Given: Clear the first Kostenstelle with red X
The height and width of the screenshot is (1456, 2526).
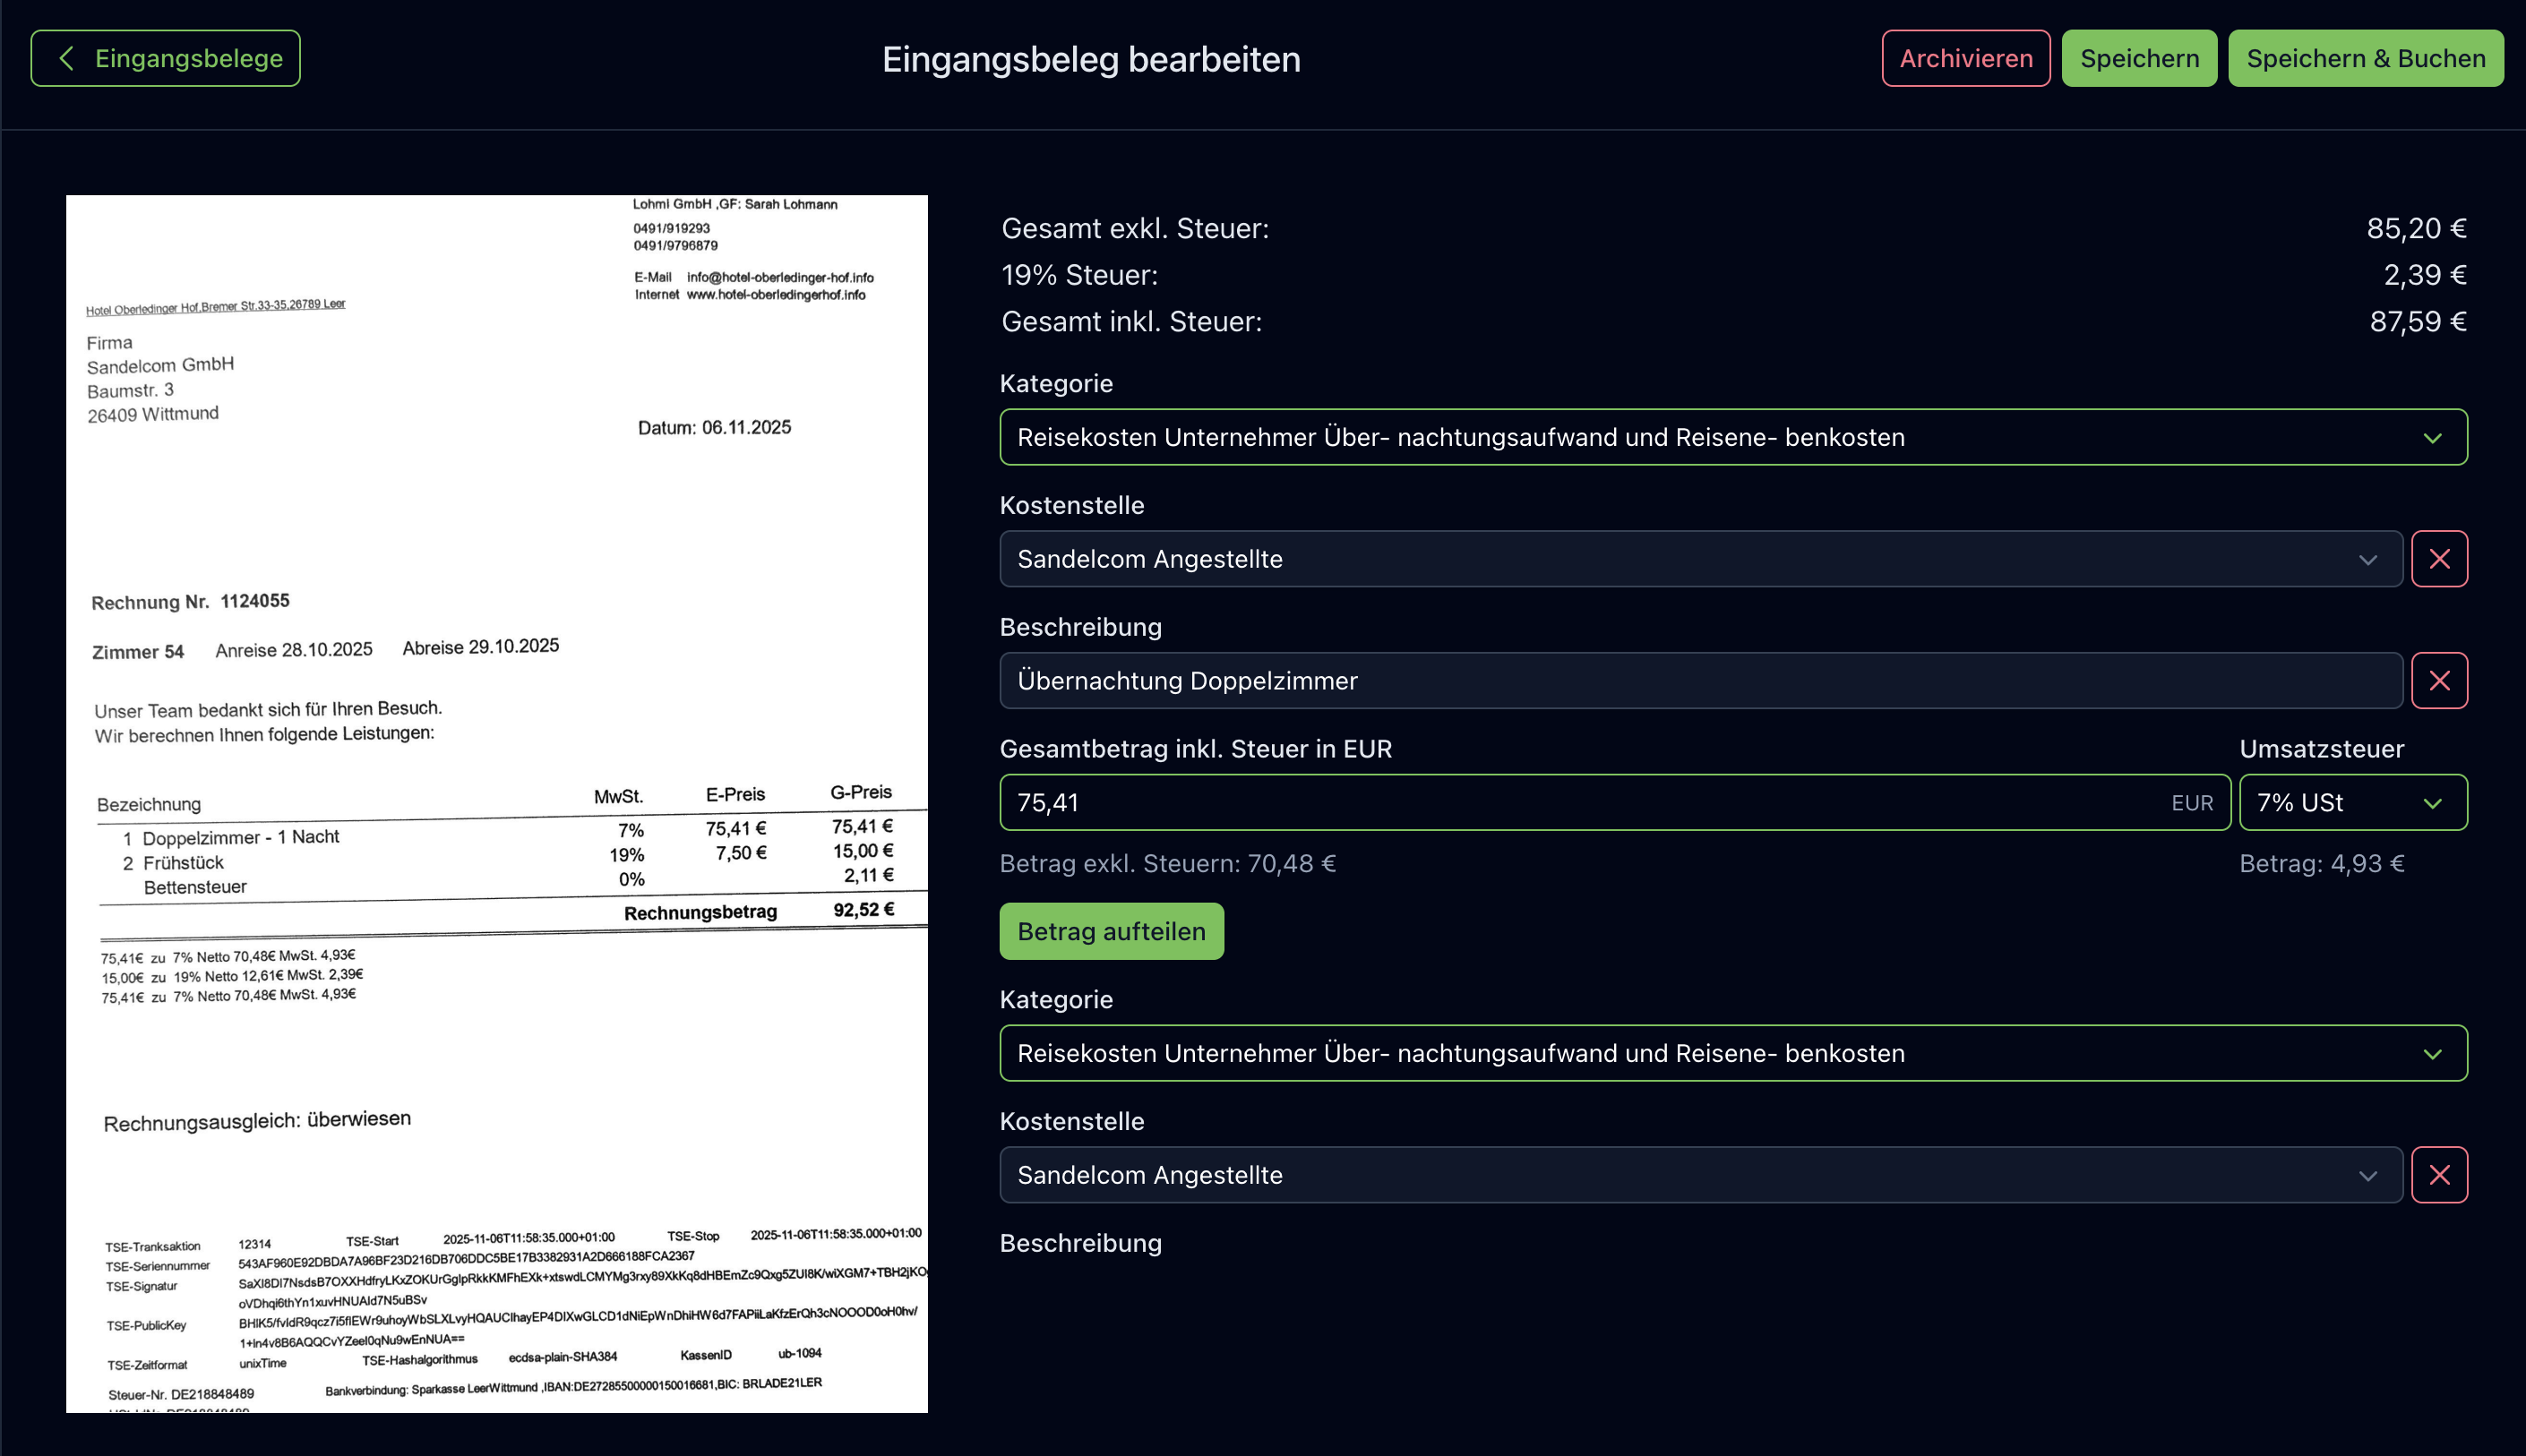Looking at the screenshot, I should click(x=2438, y=559).
